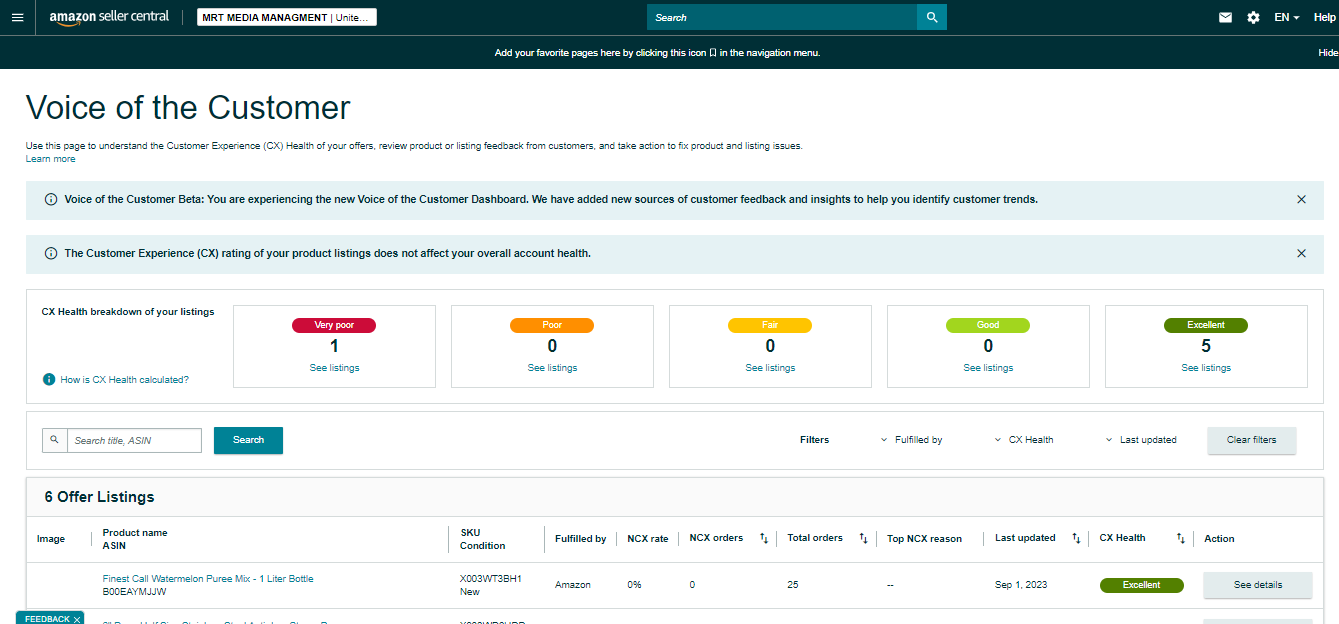This screenshot has height=624, width=1339.
Task: See listings under Very poor
Action: point(334,368)
